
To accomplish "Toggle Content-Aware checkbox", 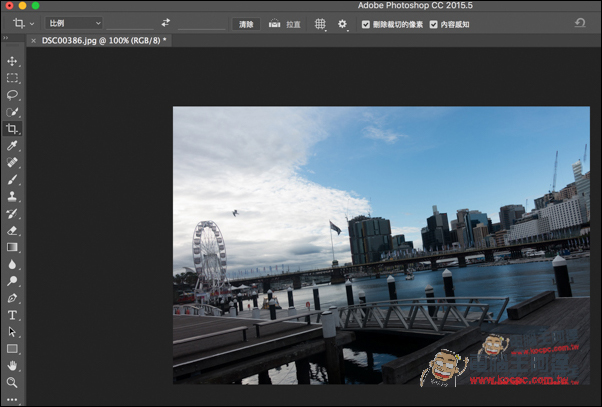I will (433, 25).
